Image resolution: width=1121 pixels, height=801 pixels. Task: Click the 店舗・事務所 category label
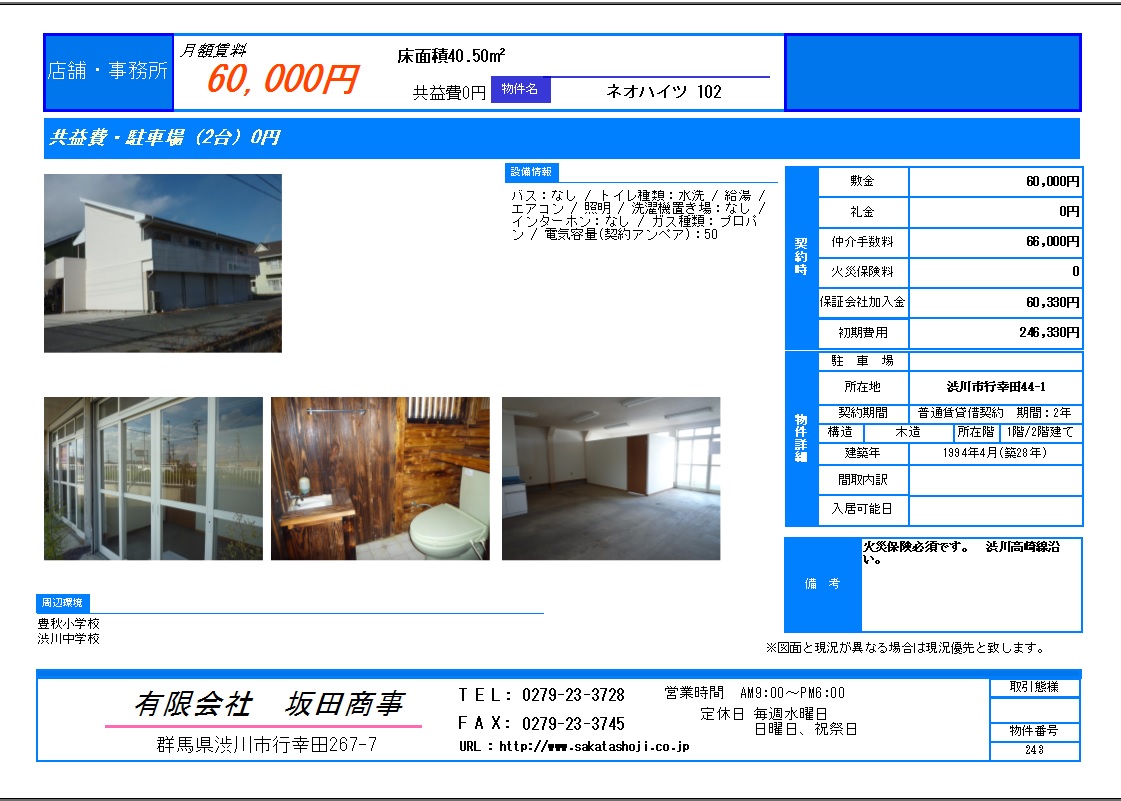point(109,72)
